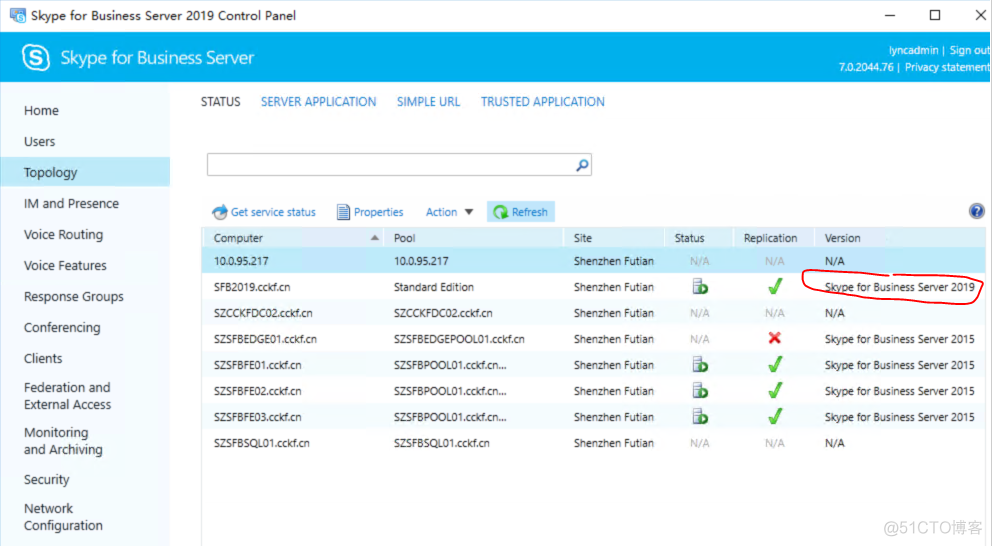Click status icon for SFB2019.cckf.cn

coord(700,287)
